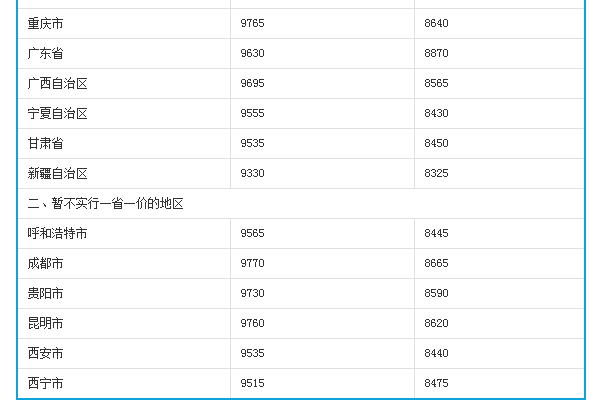Click the 8475 value for 西宁市
The height and width of the screenshot is (410, 602).
436,383
